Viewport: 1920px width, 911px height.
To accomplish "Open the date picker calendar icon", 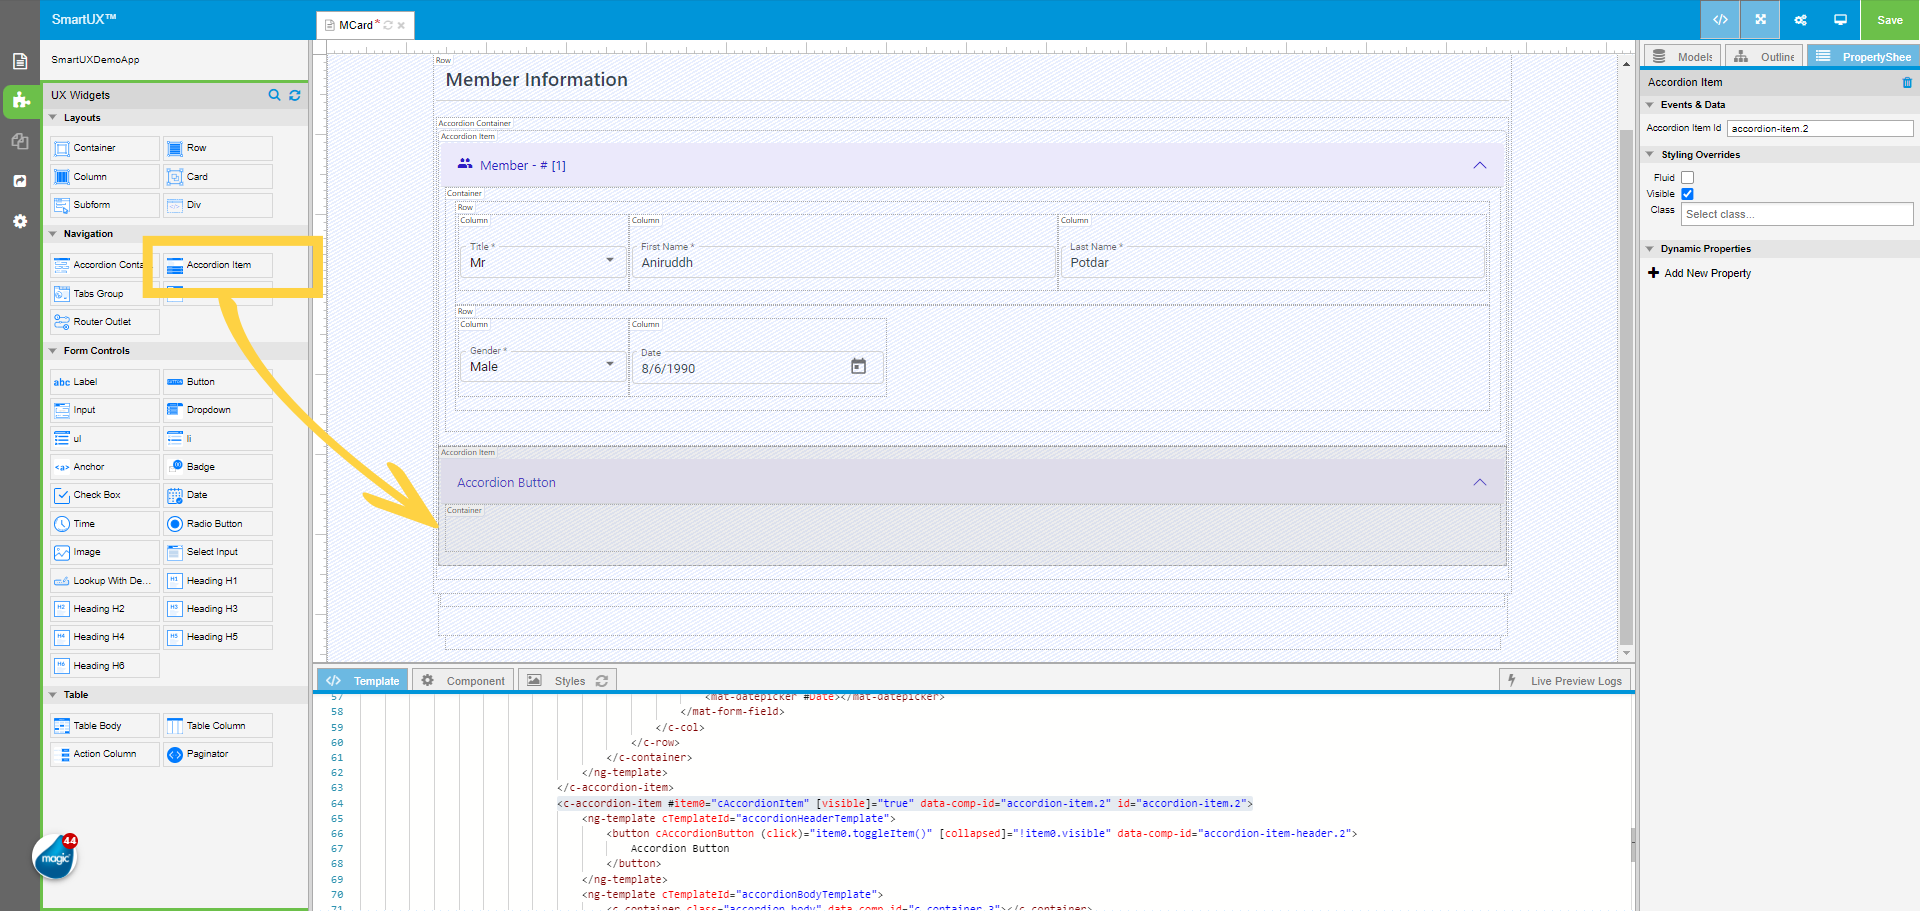I will (858, 367).
